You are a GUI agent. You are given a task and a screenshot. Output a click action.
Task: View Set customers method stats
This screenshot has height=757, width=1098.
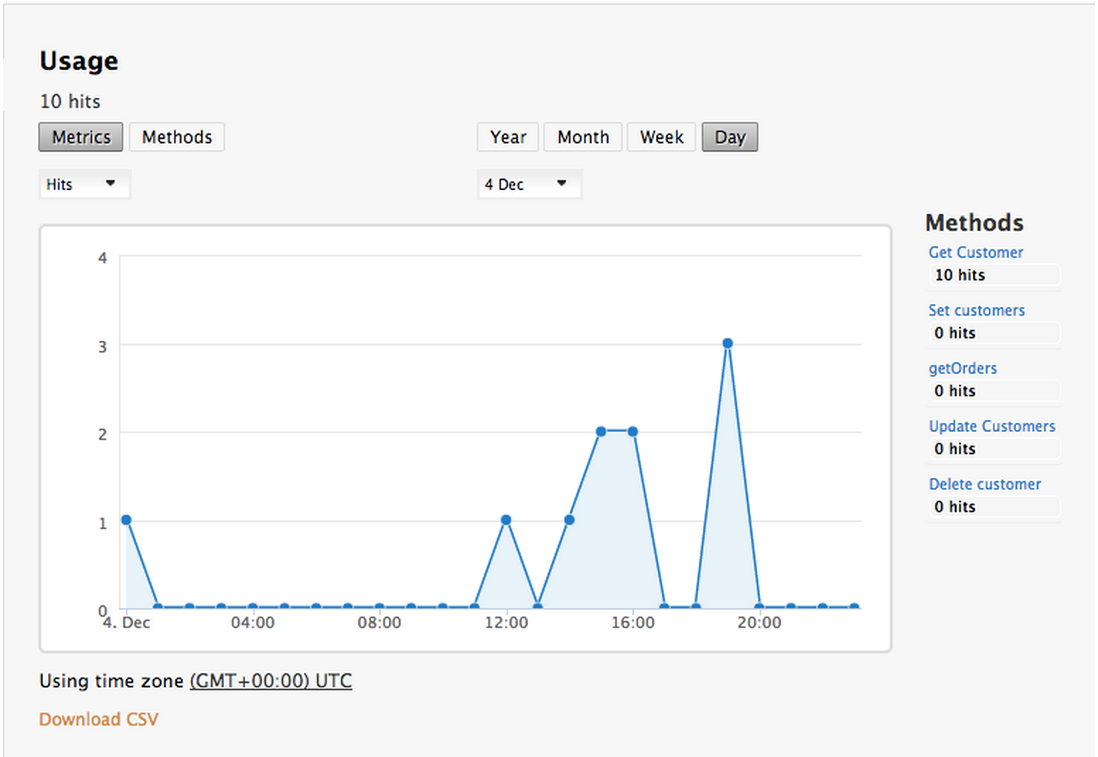coord(976,310)
